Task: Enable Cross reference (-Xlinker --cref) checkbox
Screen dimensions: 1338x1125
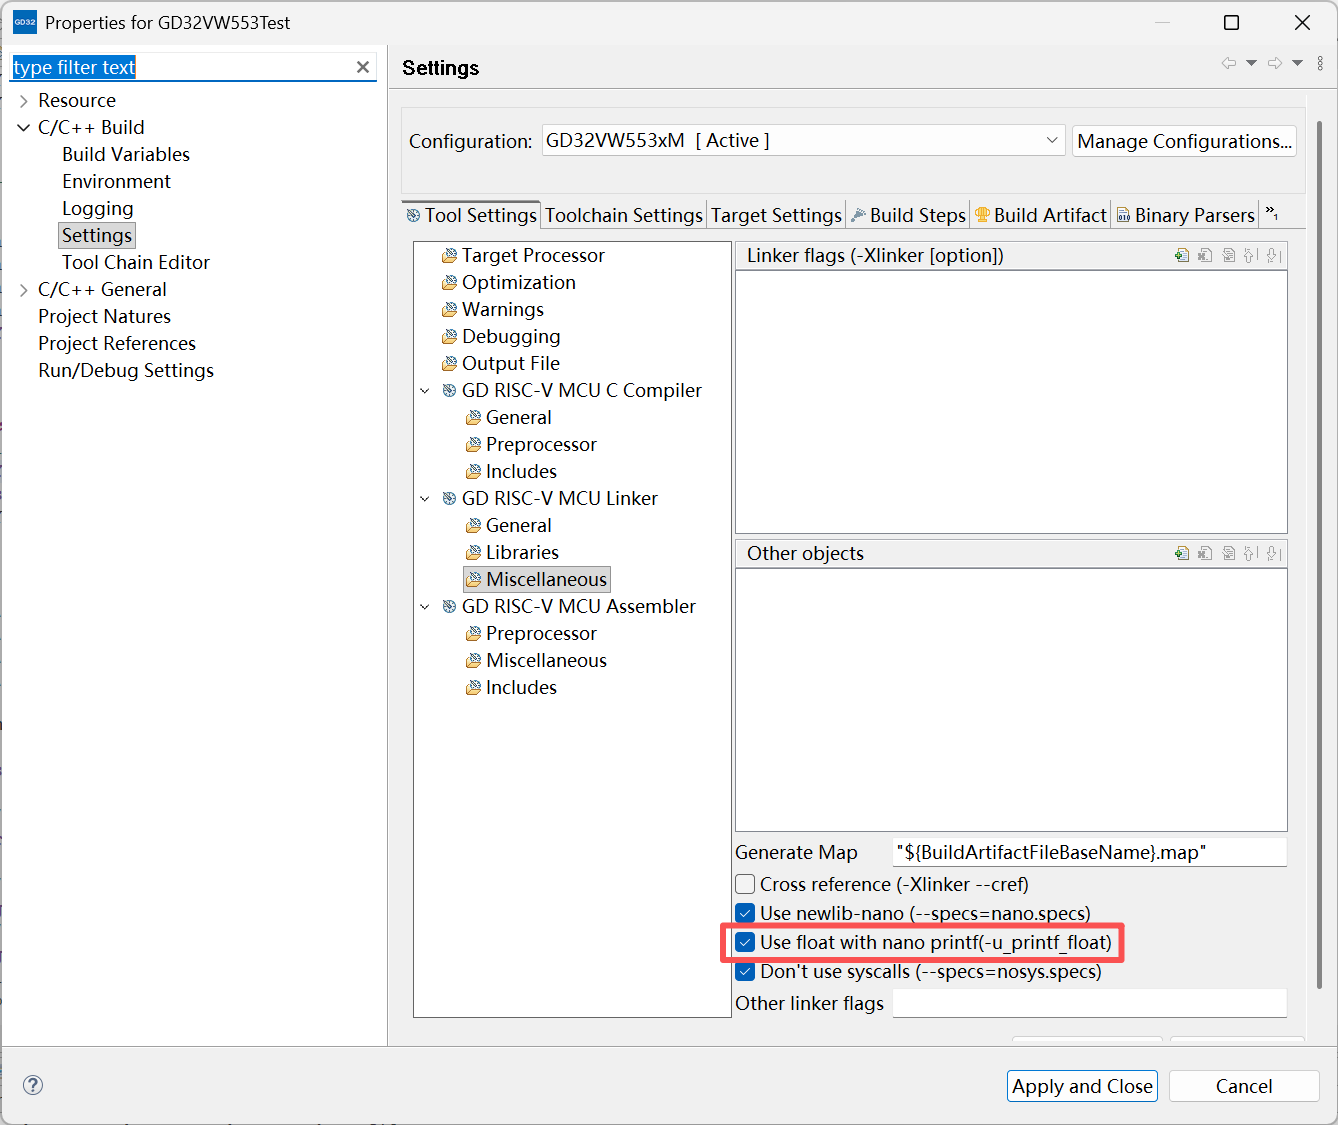Action: (745, 884)
